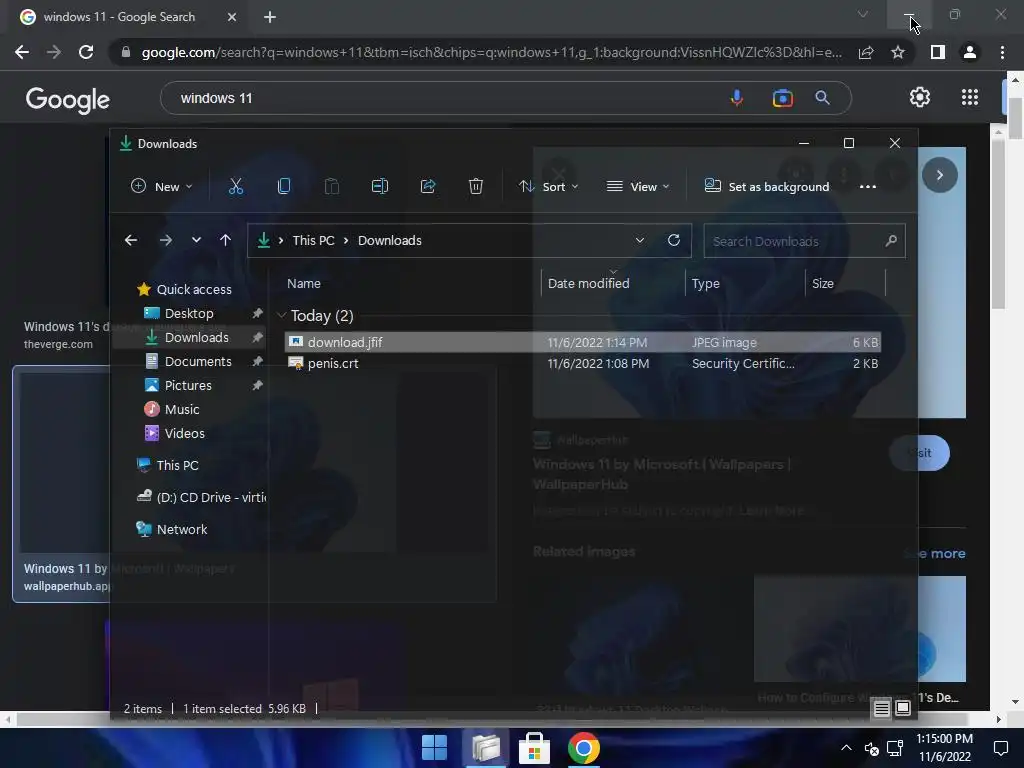The image size is (1024, 768).
Task: Open Chrome profile avatar menu
Action: [x=970, y=52]
